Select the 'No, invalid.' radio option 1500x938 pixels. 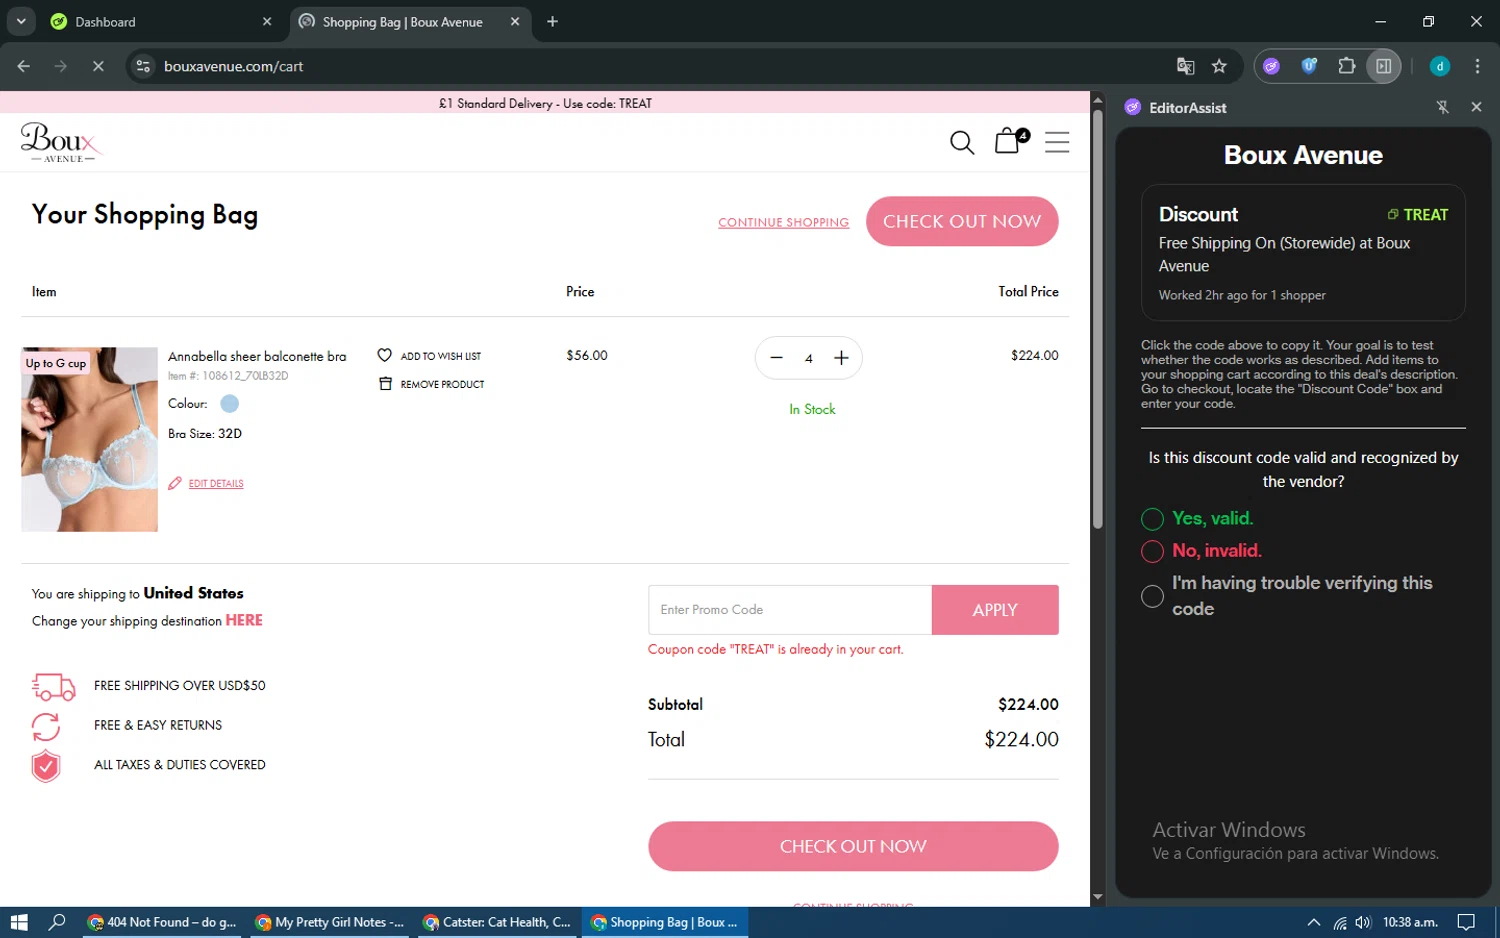(x=1152, y=551)
